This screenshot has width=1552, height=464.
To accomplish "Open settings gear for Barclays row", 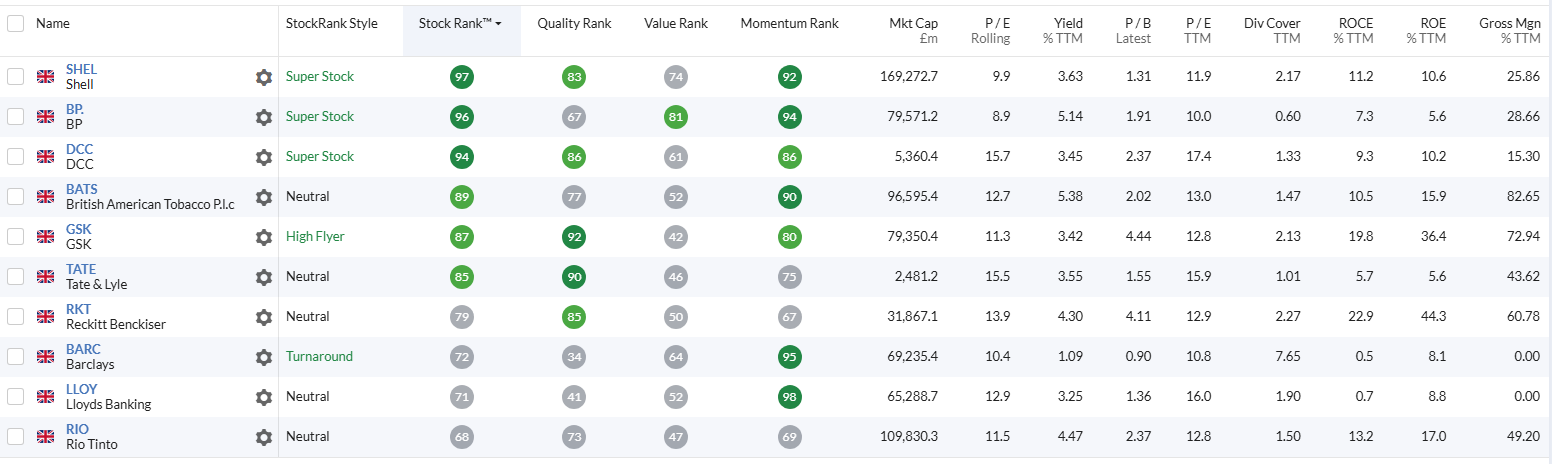I will coord(264,357).
